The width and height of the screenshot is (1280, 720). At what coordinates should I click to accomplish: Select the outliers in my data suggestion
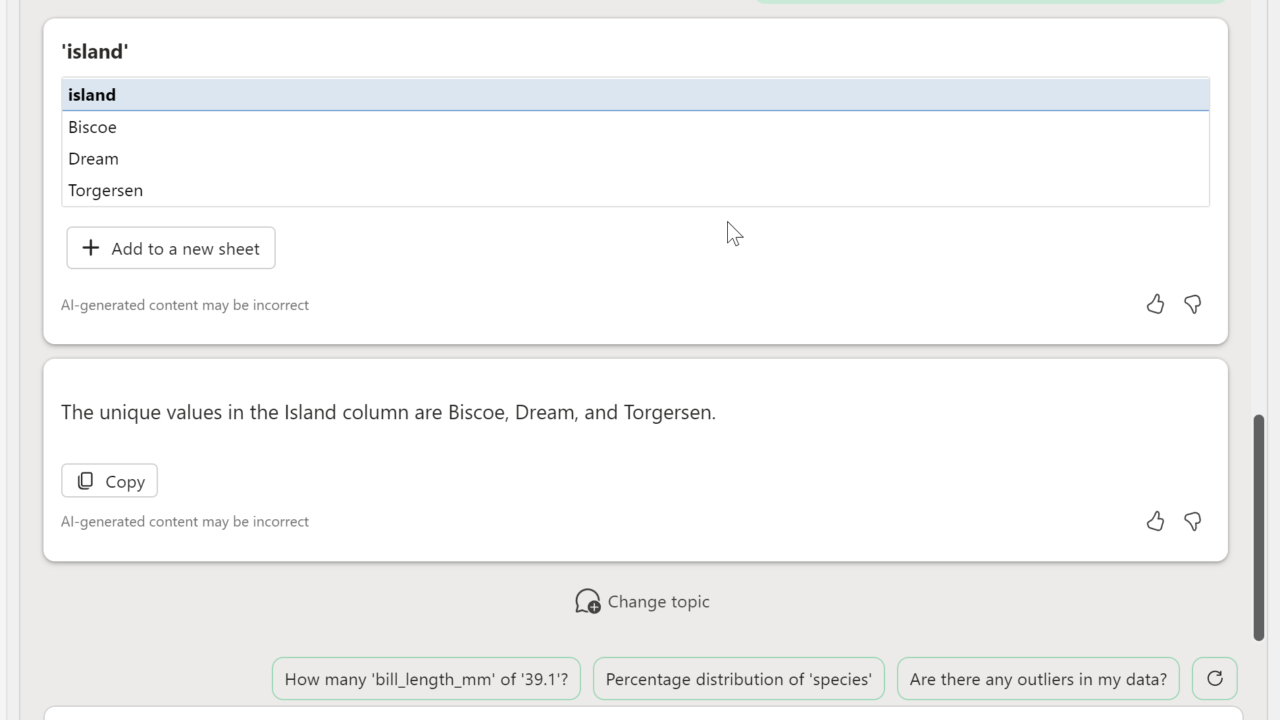pos(1038,679)
